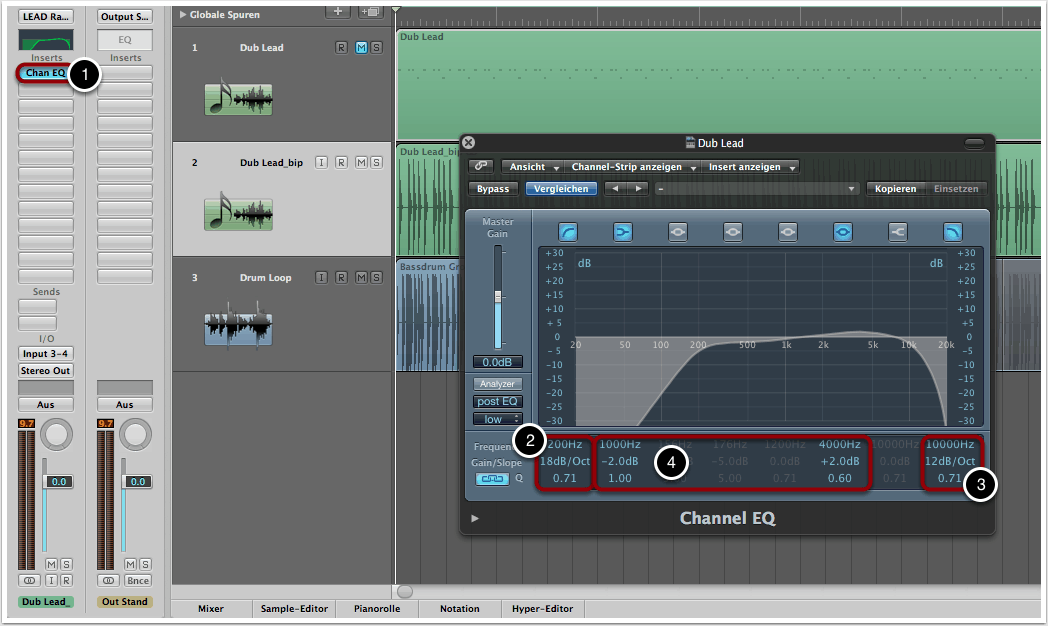1048x626 pixels.
Task: Disable the low-pass filter band icon
Action: (x=952, y=231)
